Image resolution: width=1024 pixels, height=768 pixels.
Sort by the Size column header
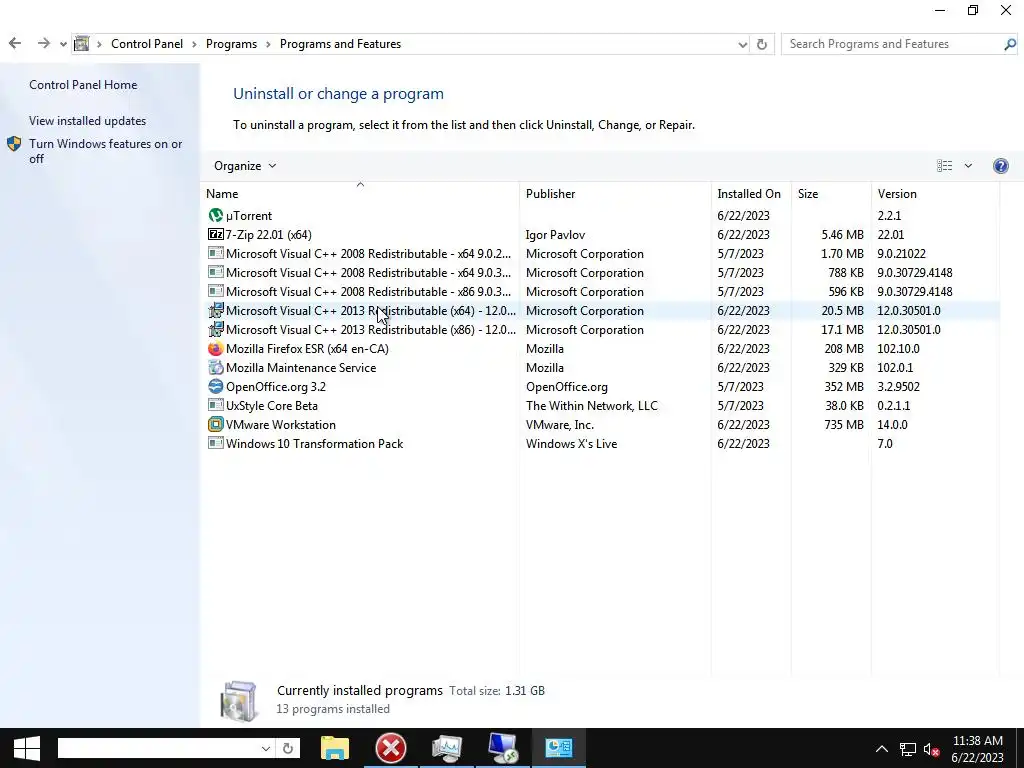click(831, 194)
